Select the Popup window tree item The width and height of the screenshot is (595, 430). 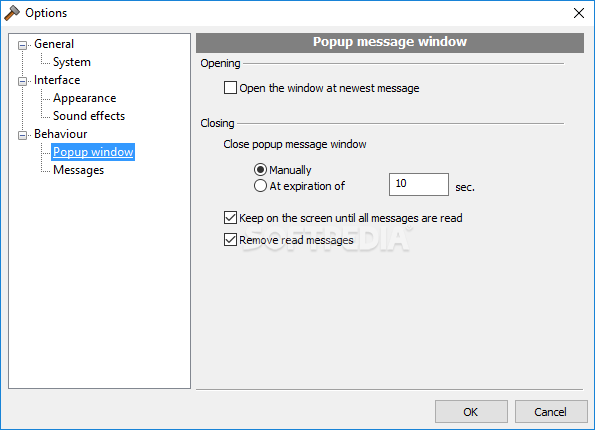pos(93,152)
